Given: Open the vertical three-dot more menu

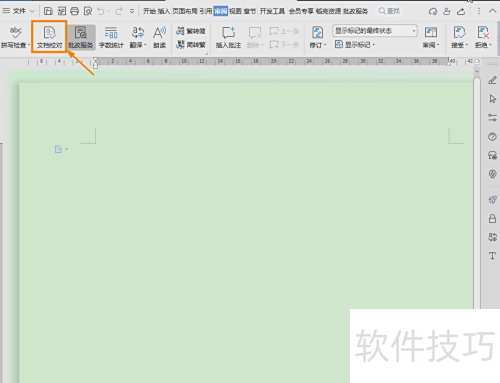Looking at the screenshot, I should (x=478, y=11).
